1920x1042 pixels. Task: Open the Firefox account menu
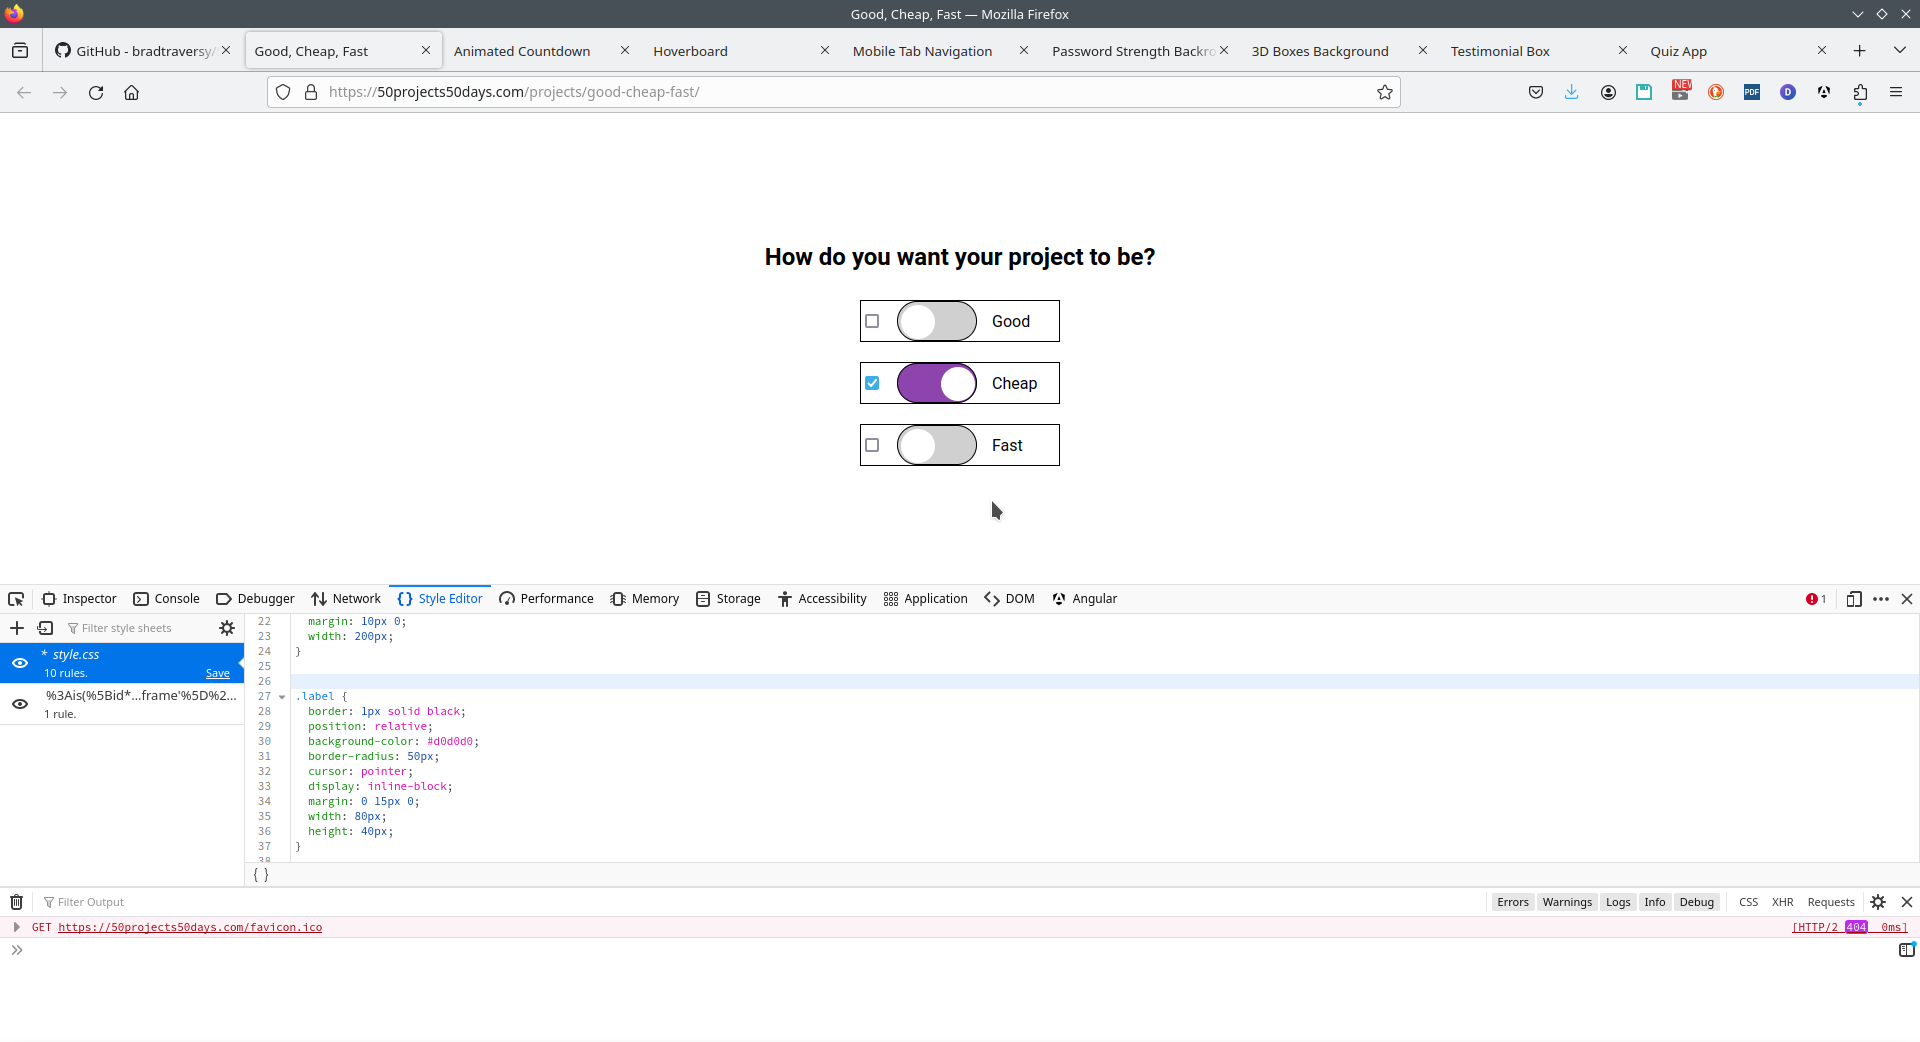pos(1608,92)
